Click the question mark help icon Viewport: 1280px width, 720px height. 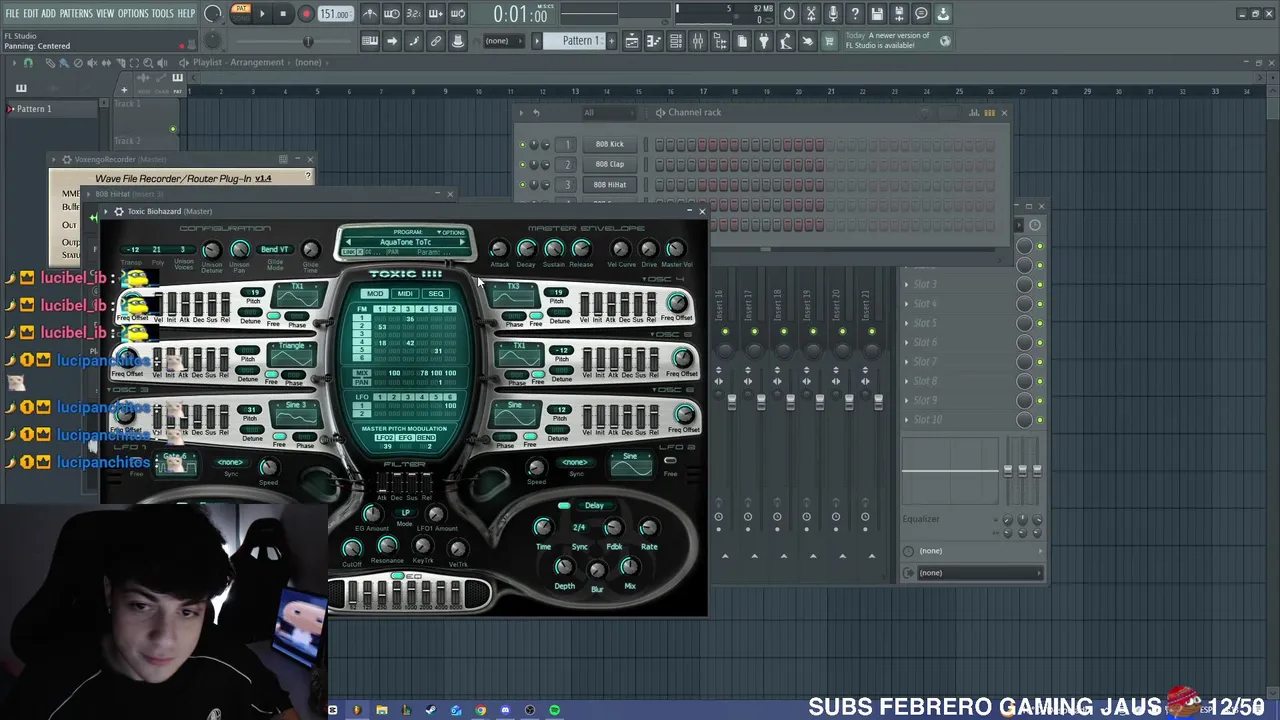[x=855, y=14]
